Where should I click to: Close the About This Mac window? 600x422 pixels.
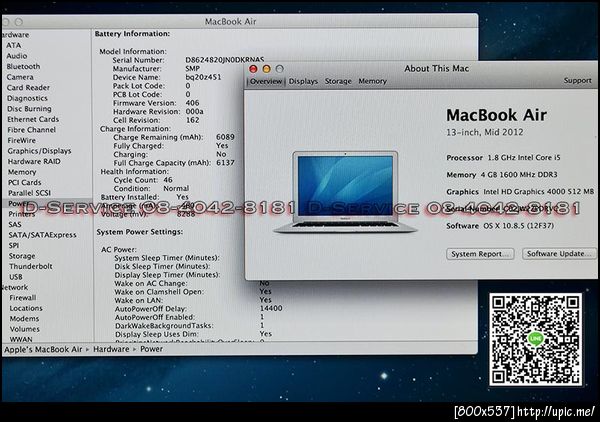(x=253, y=69)
